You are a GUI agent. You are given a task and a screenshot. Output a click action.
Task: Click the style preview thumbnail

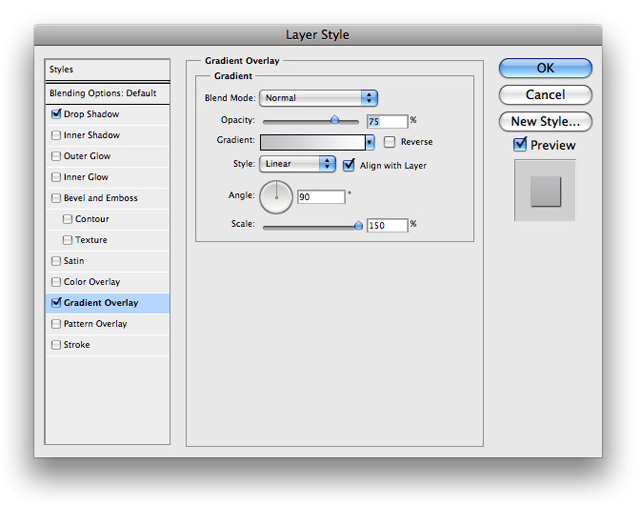[545, 190]
